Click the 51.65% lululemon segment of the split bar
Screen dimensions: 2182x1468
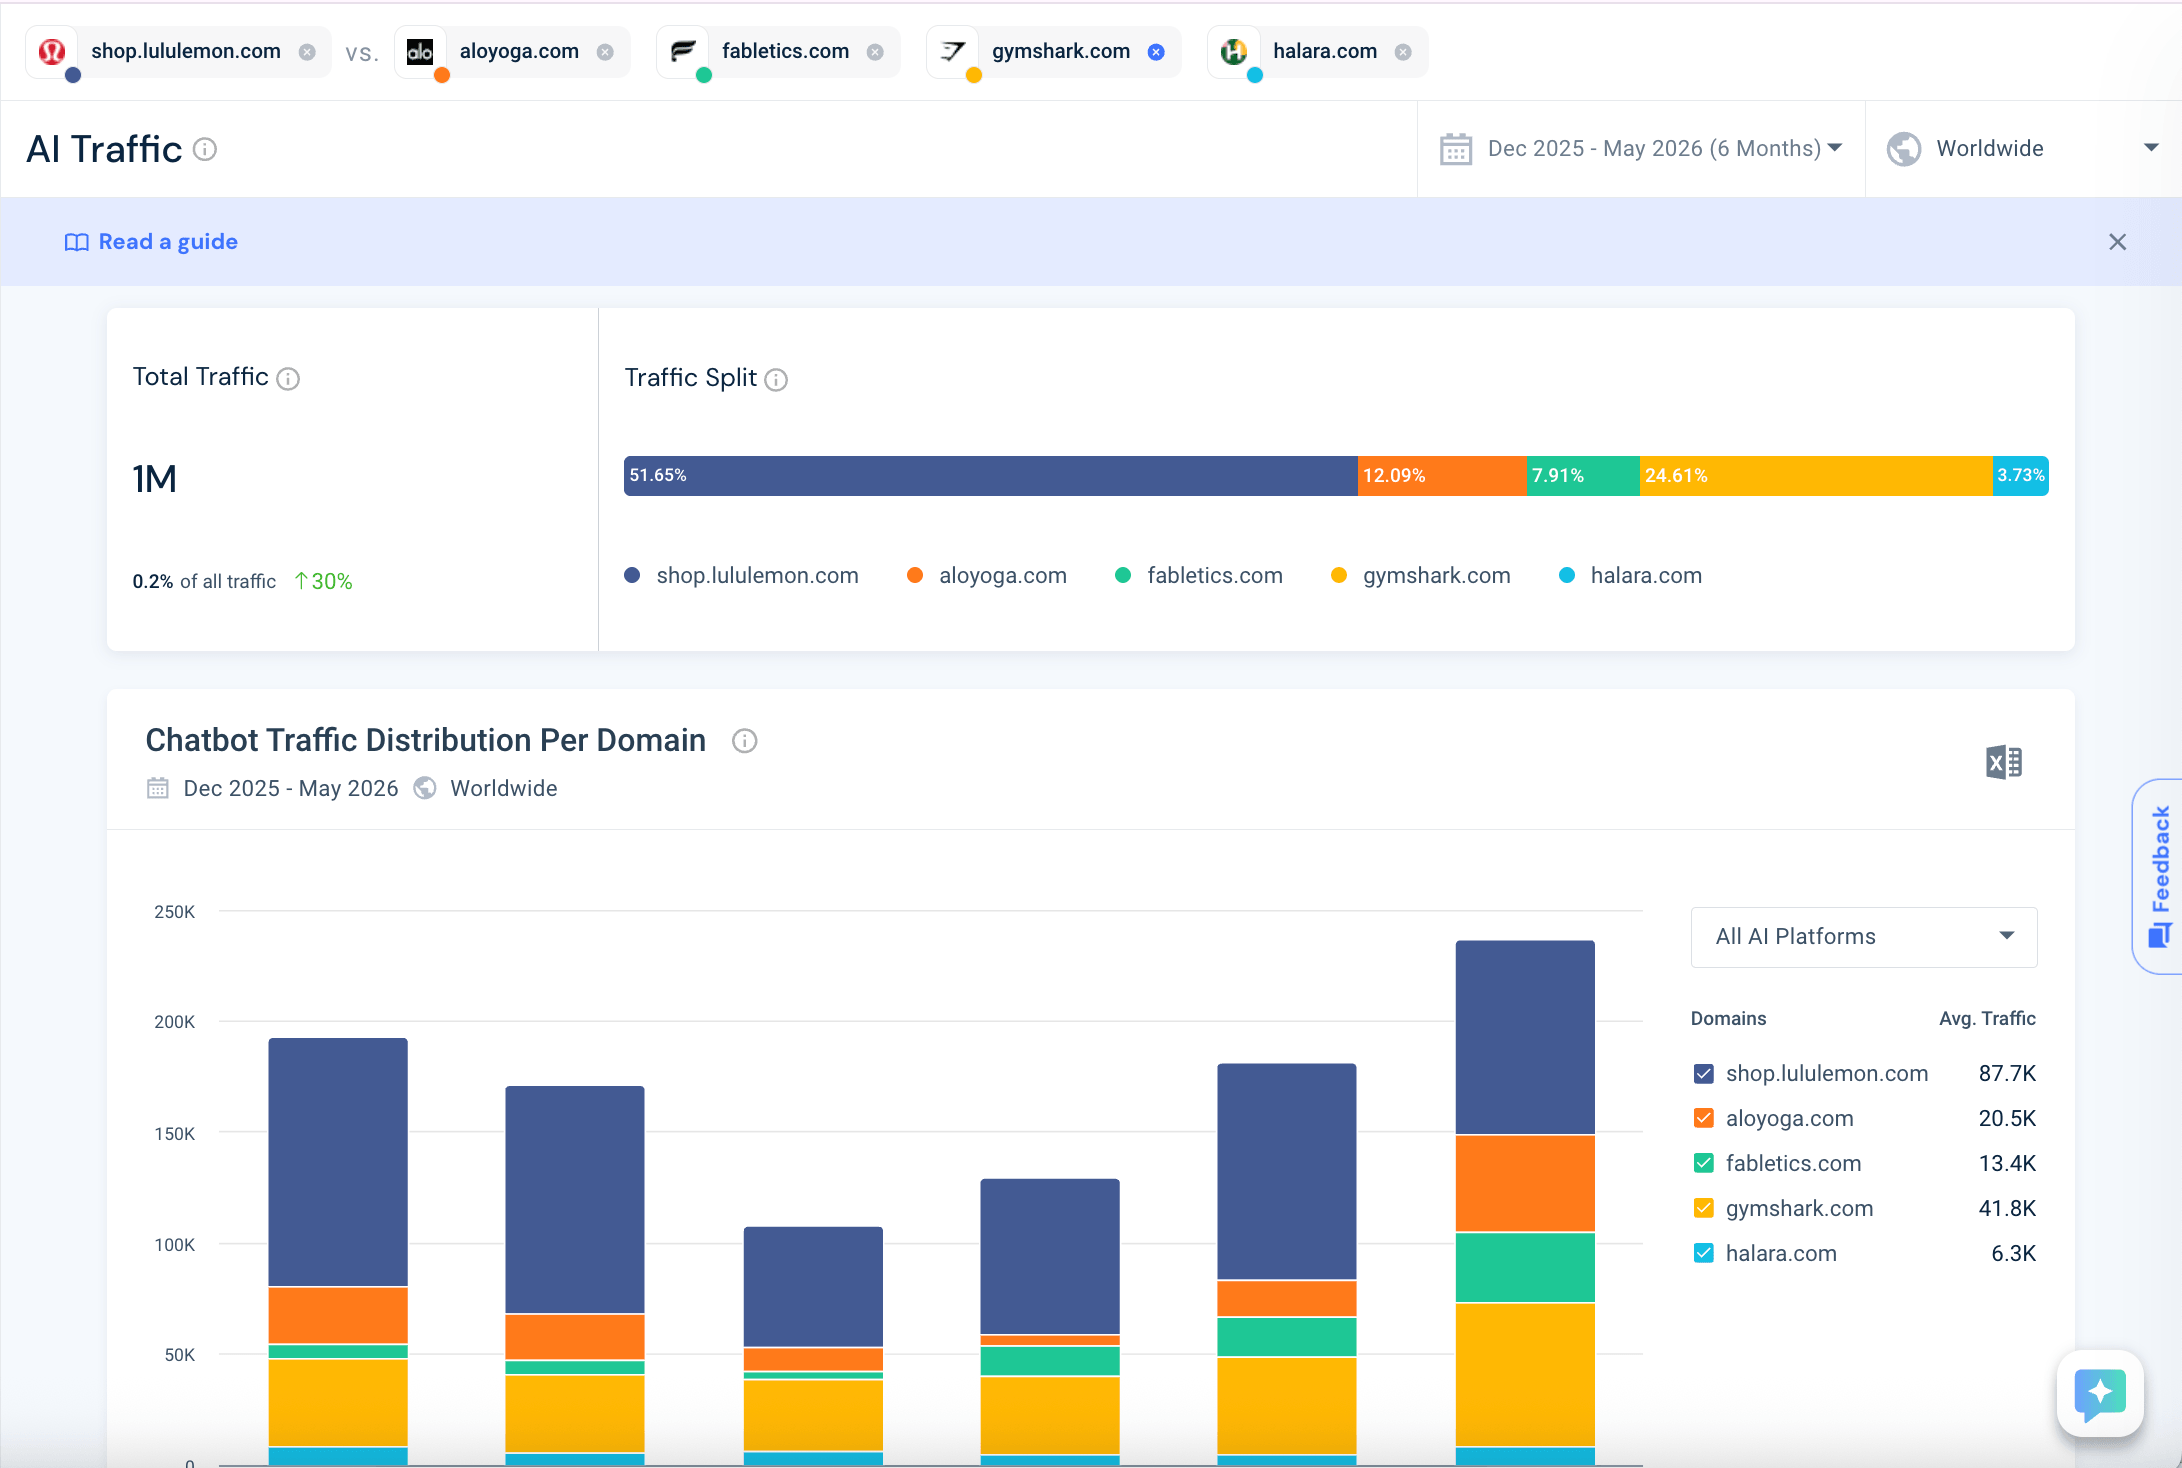click(x=990, y=476)
